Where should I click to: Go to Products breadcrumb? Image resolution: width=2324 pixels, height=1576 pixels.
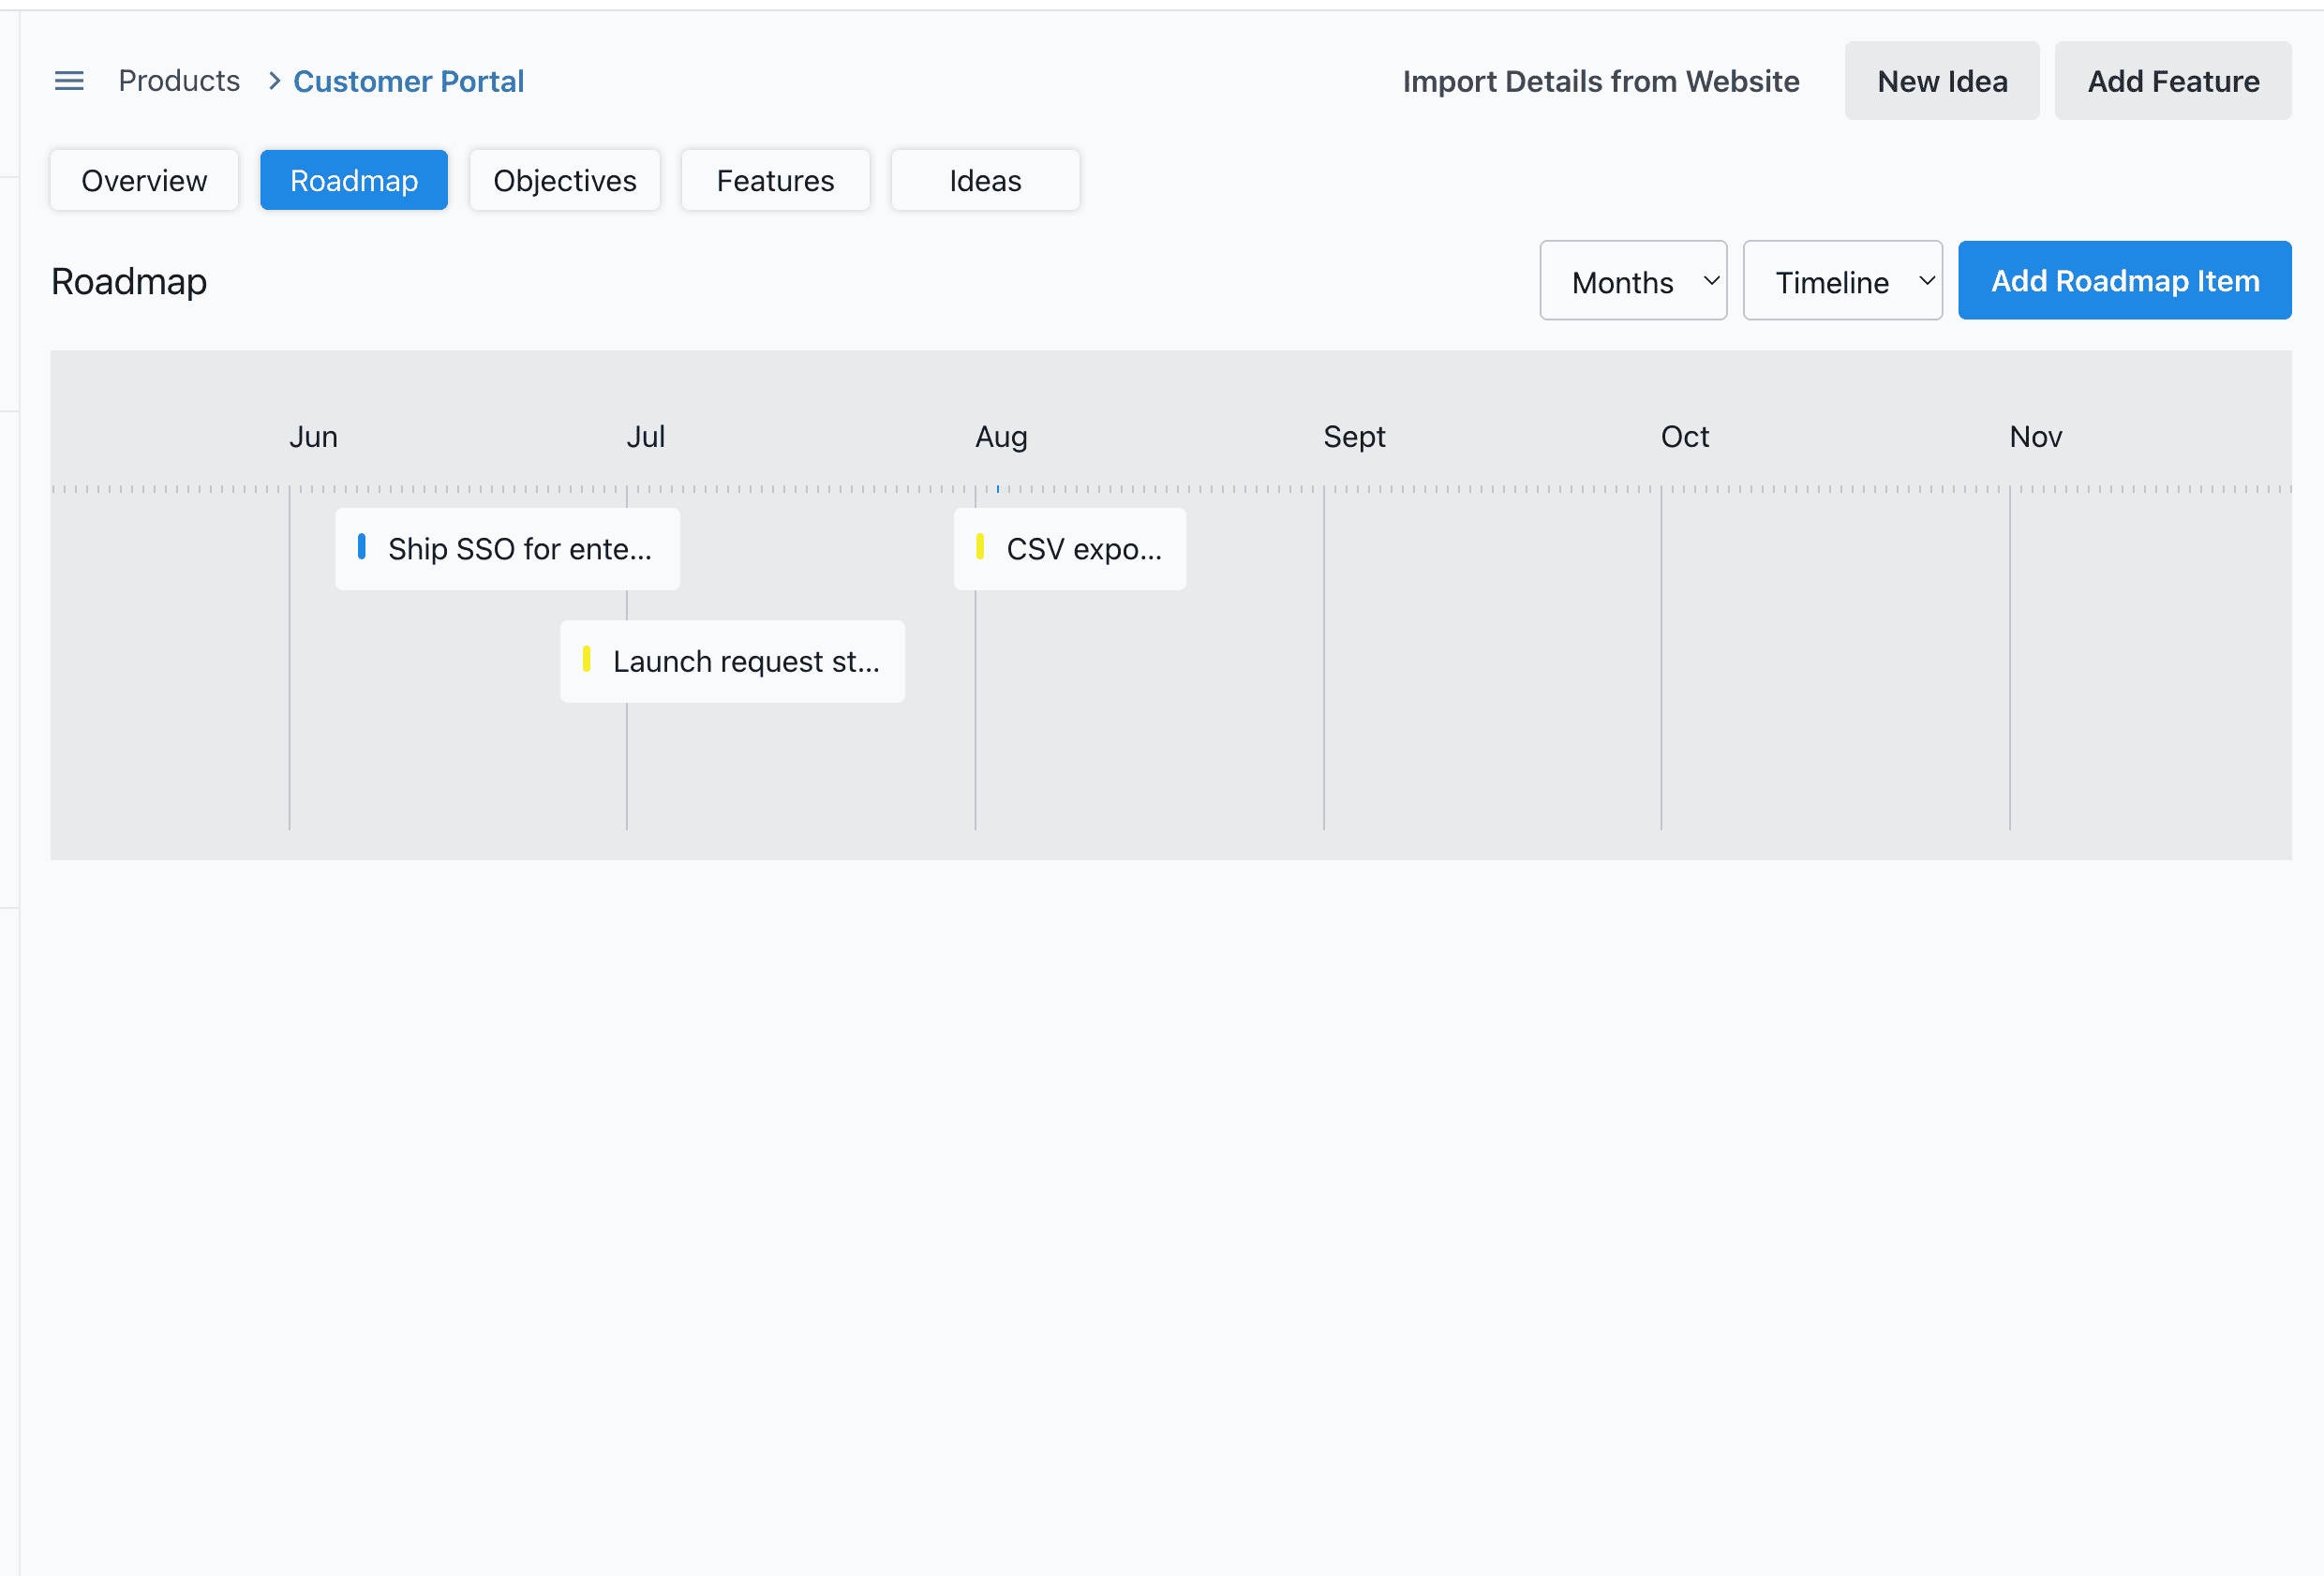pyautogui.click(x=179, y=81)
